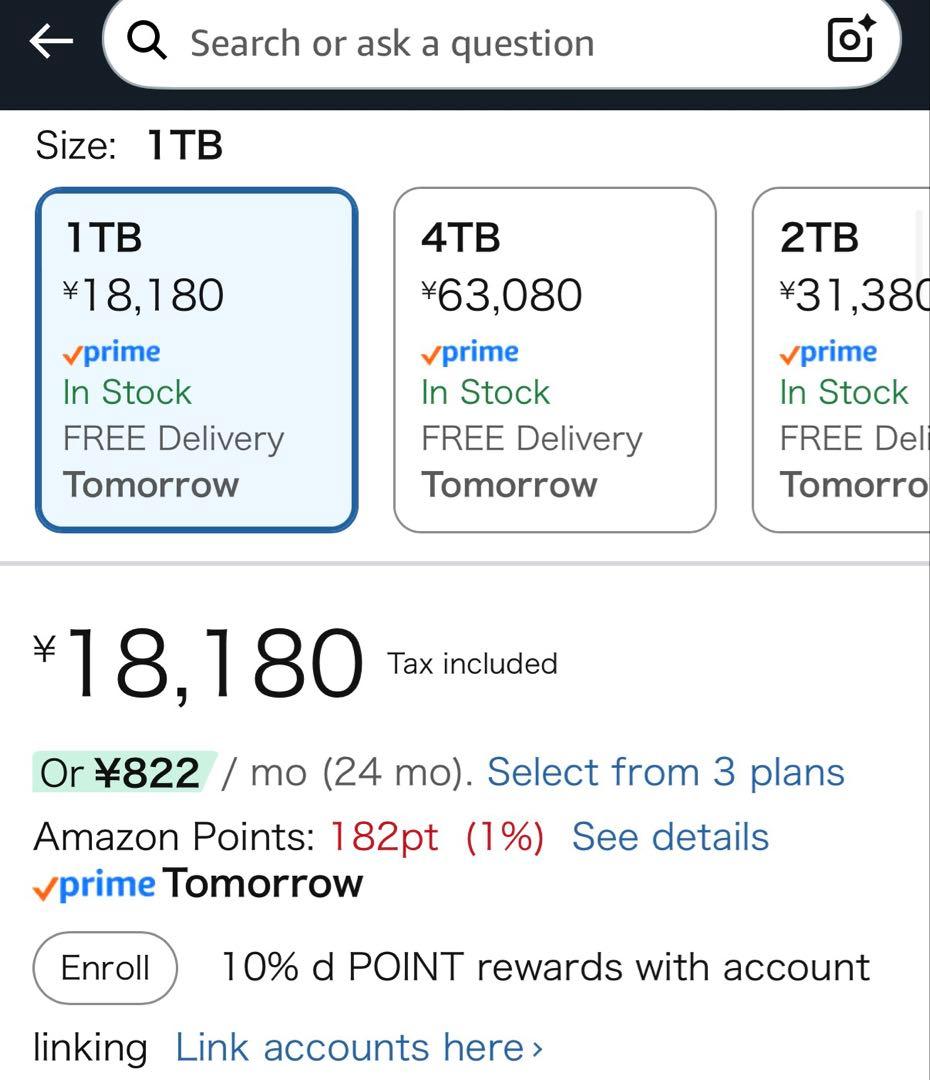Focus the "Search or ask a question" field
This screenshot has height=1080, width=930.
(480, 43)
